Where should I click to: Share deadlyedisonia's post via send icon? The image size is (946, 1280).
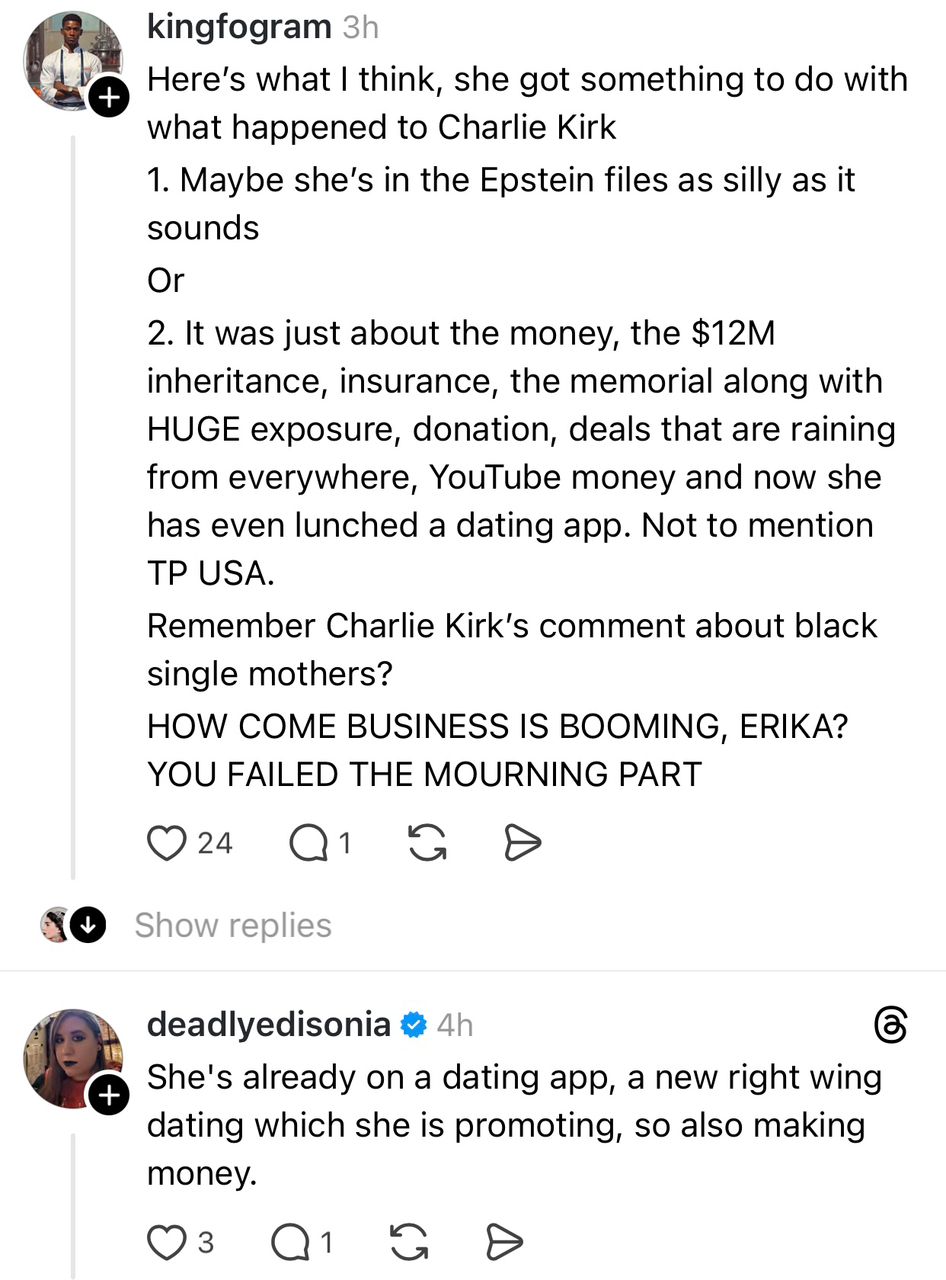(504, 1242)
